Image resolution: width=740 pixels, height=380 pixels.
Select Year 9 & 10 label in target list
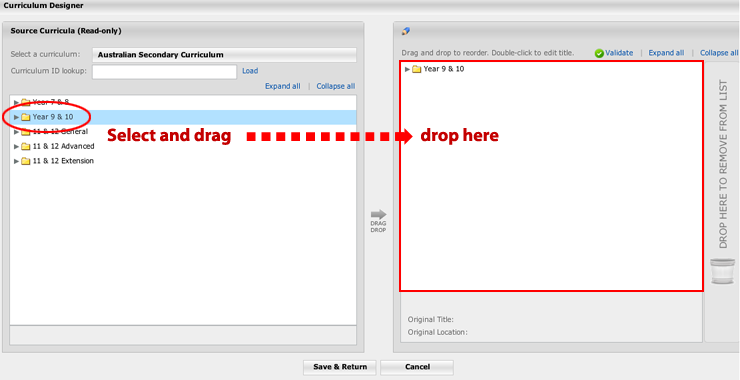coord(444,69)
